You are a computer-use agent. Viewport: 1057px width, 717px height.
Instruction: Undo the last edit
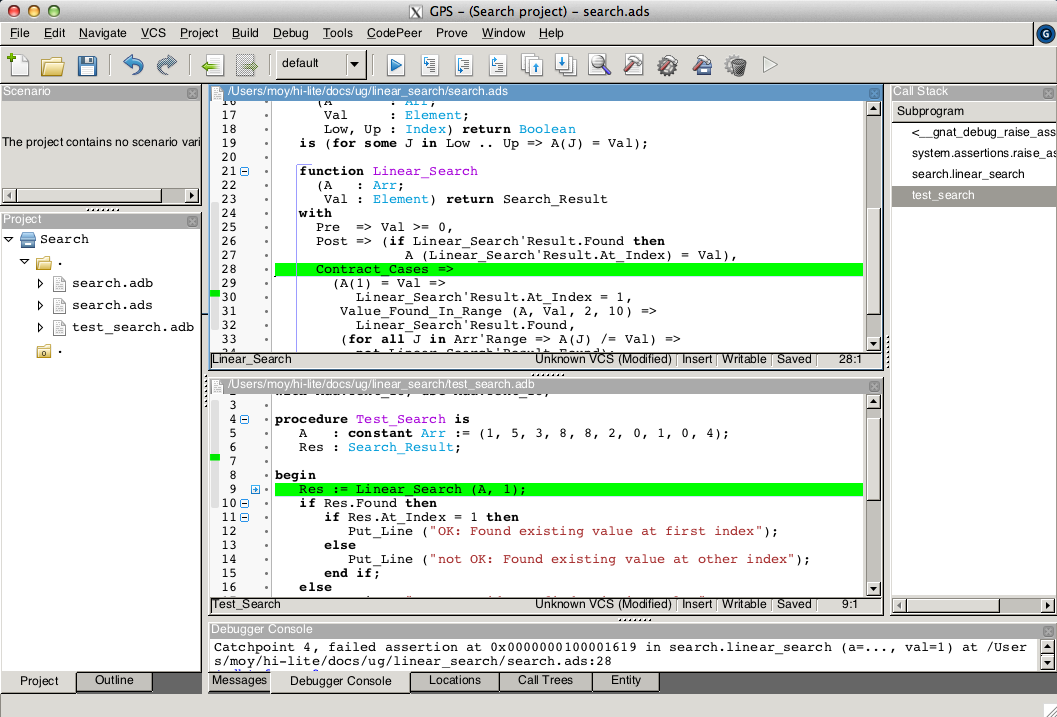[x=133, y=65]
